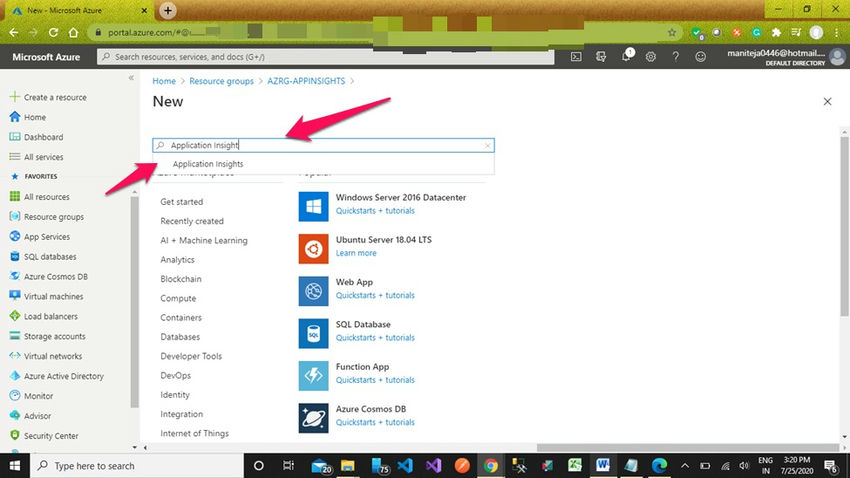Select Databases category
The width and height of the screenshot is (850, 478).
(180, 337)
